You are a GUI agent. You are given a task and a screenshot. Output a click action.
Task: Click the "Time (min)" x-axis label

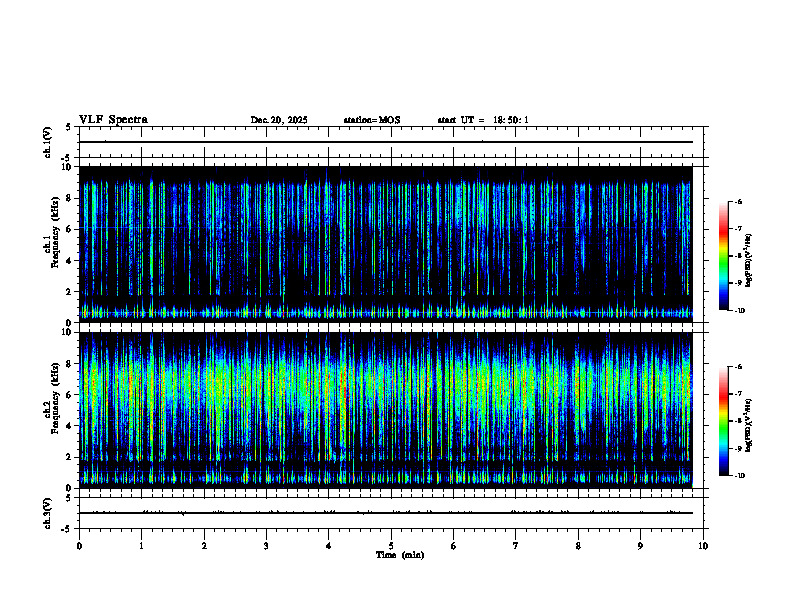[x=400, y=555]
